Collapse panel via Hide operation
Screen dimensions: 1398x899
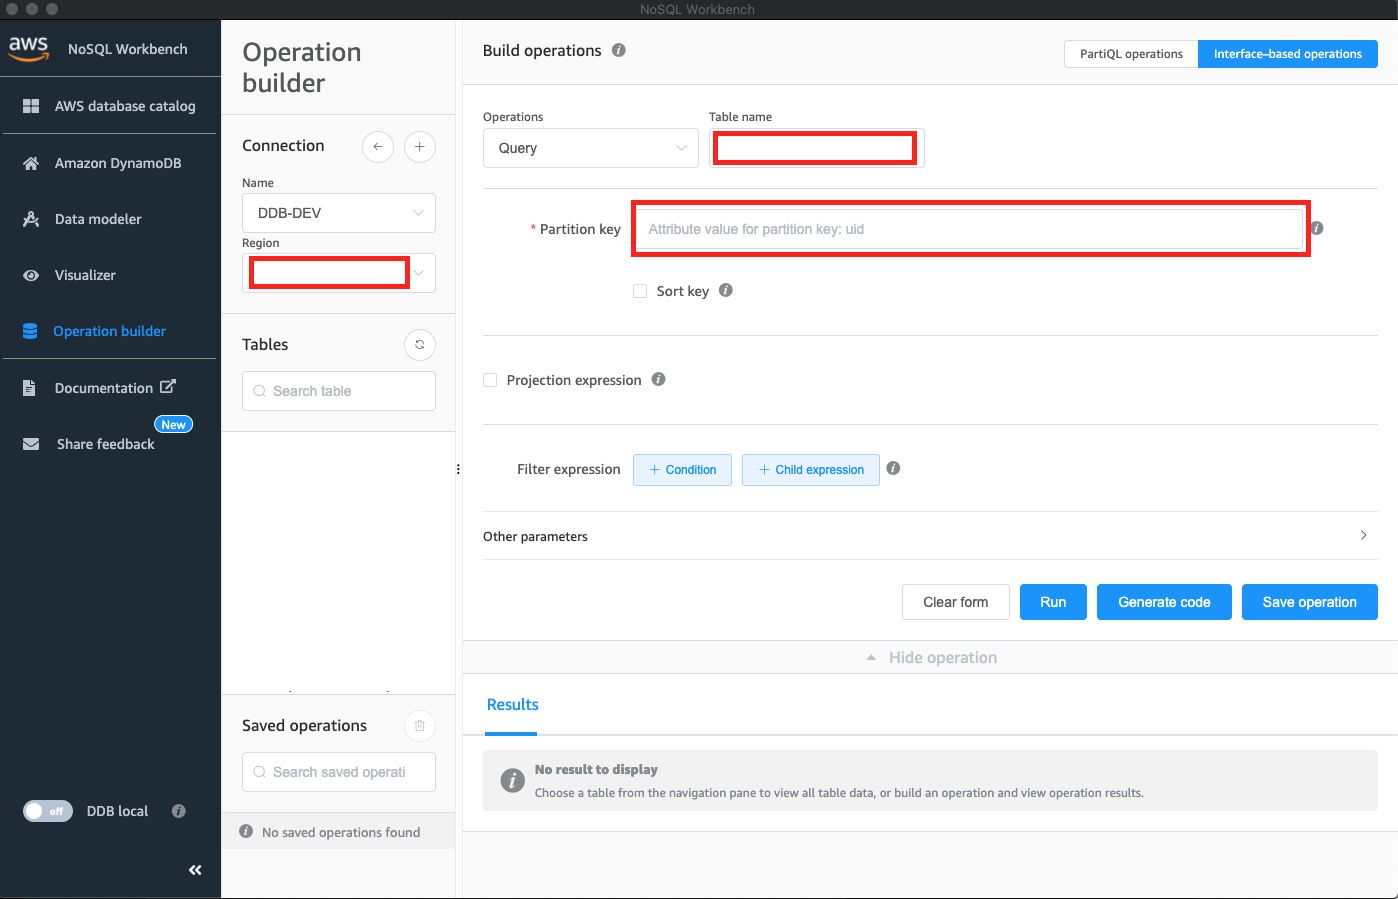[x=931, y=657]
